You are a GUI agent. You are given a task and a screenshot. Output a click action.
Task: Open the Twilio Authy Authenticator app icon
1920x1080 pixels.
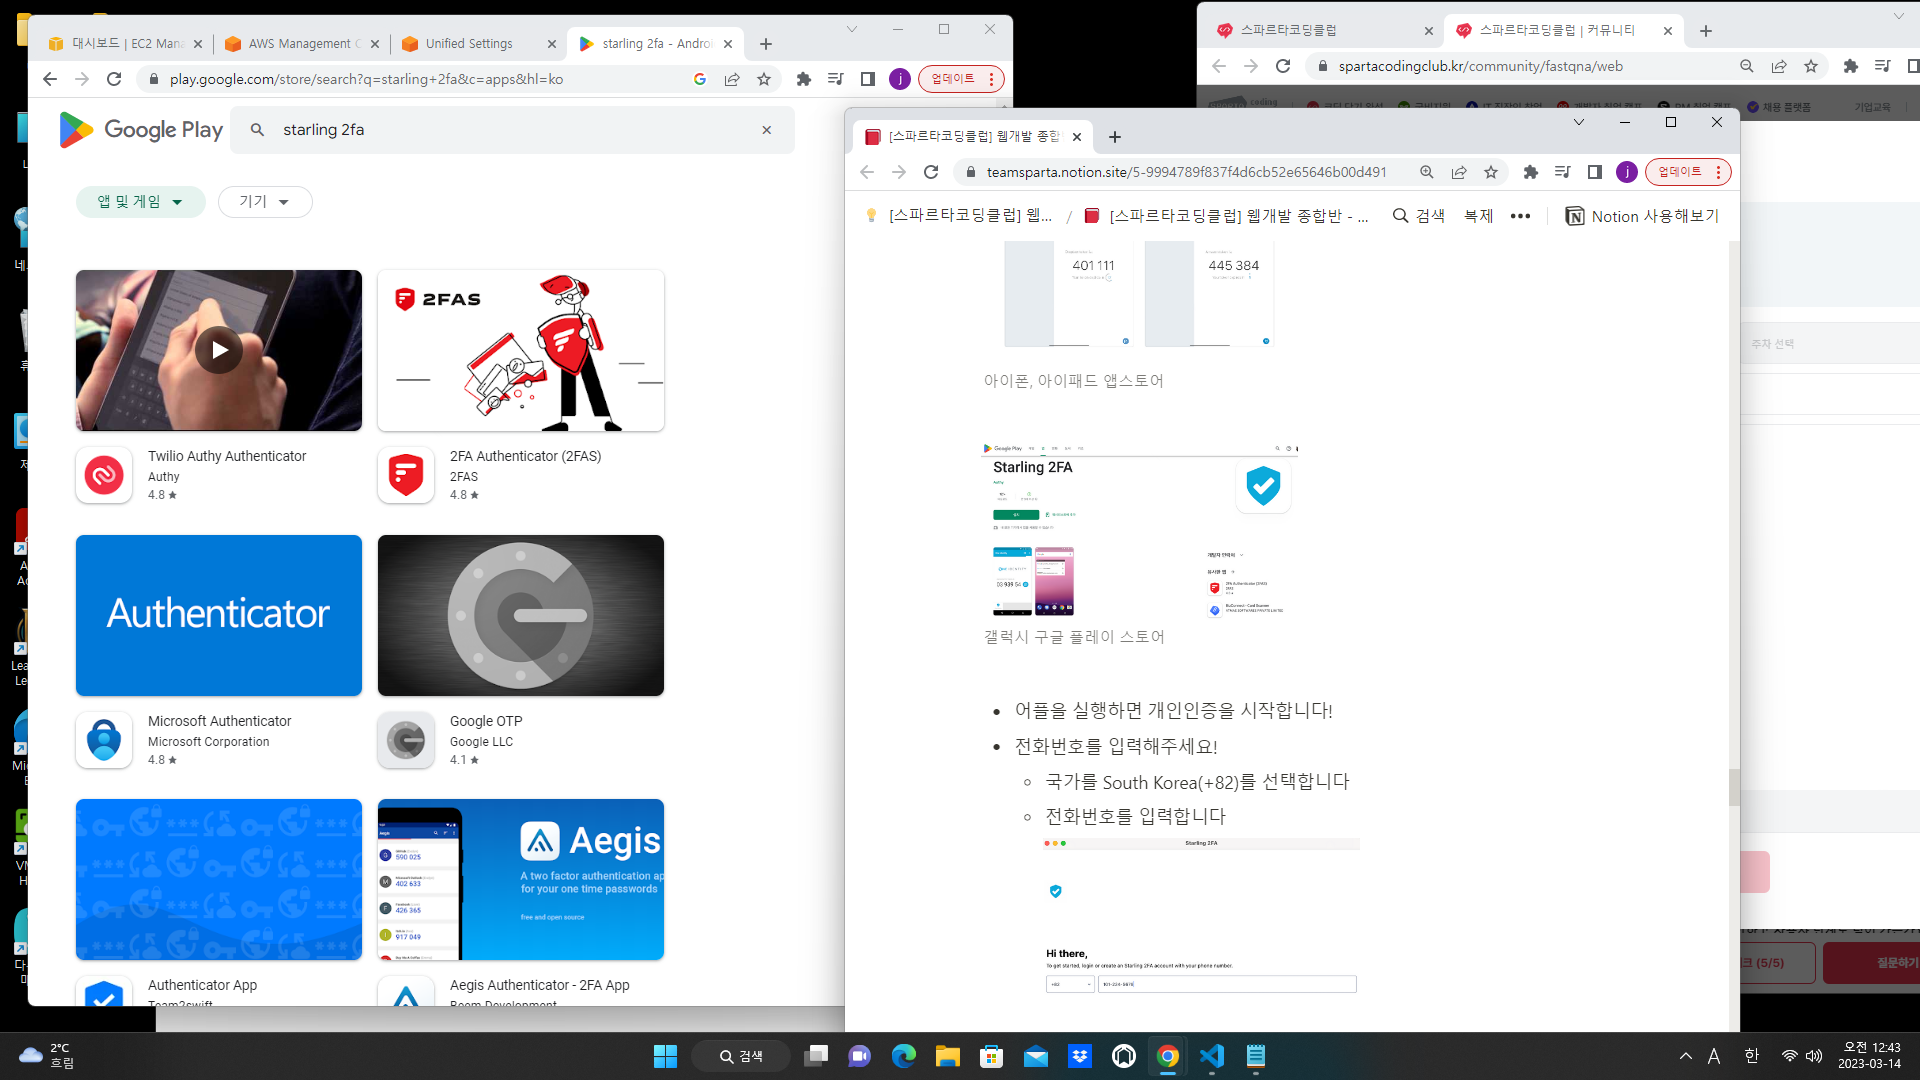[x=104, y=475]
